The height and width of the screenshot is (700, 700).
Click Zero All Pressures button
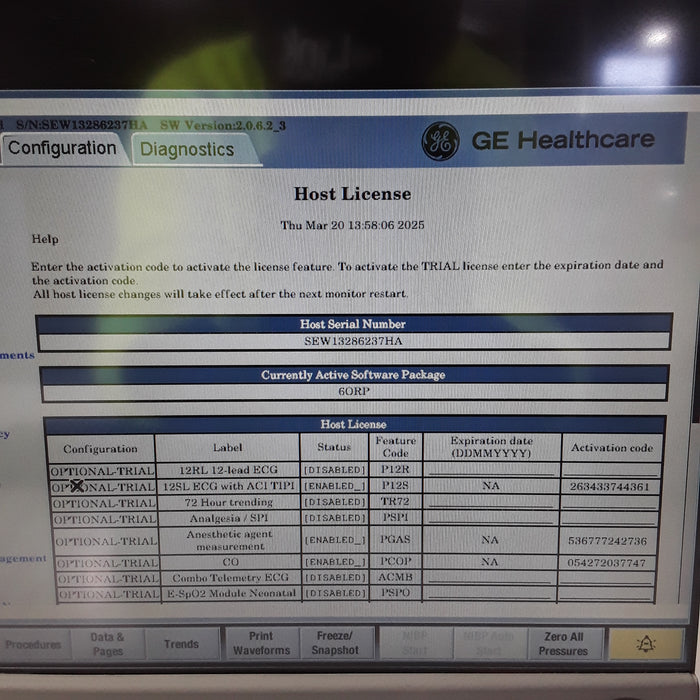click(x=564, y=644)
